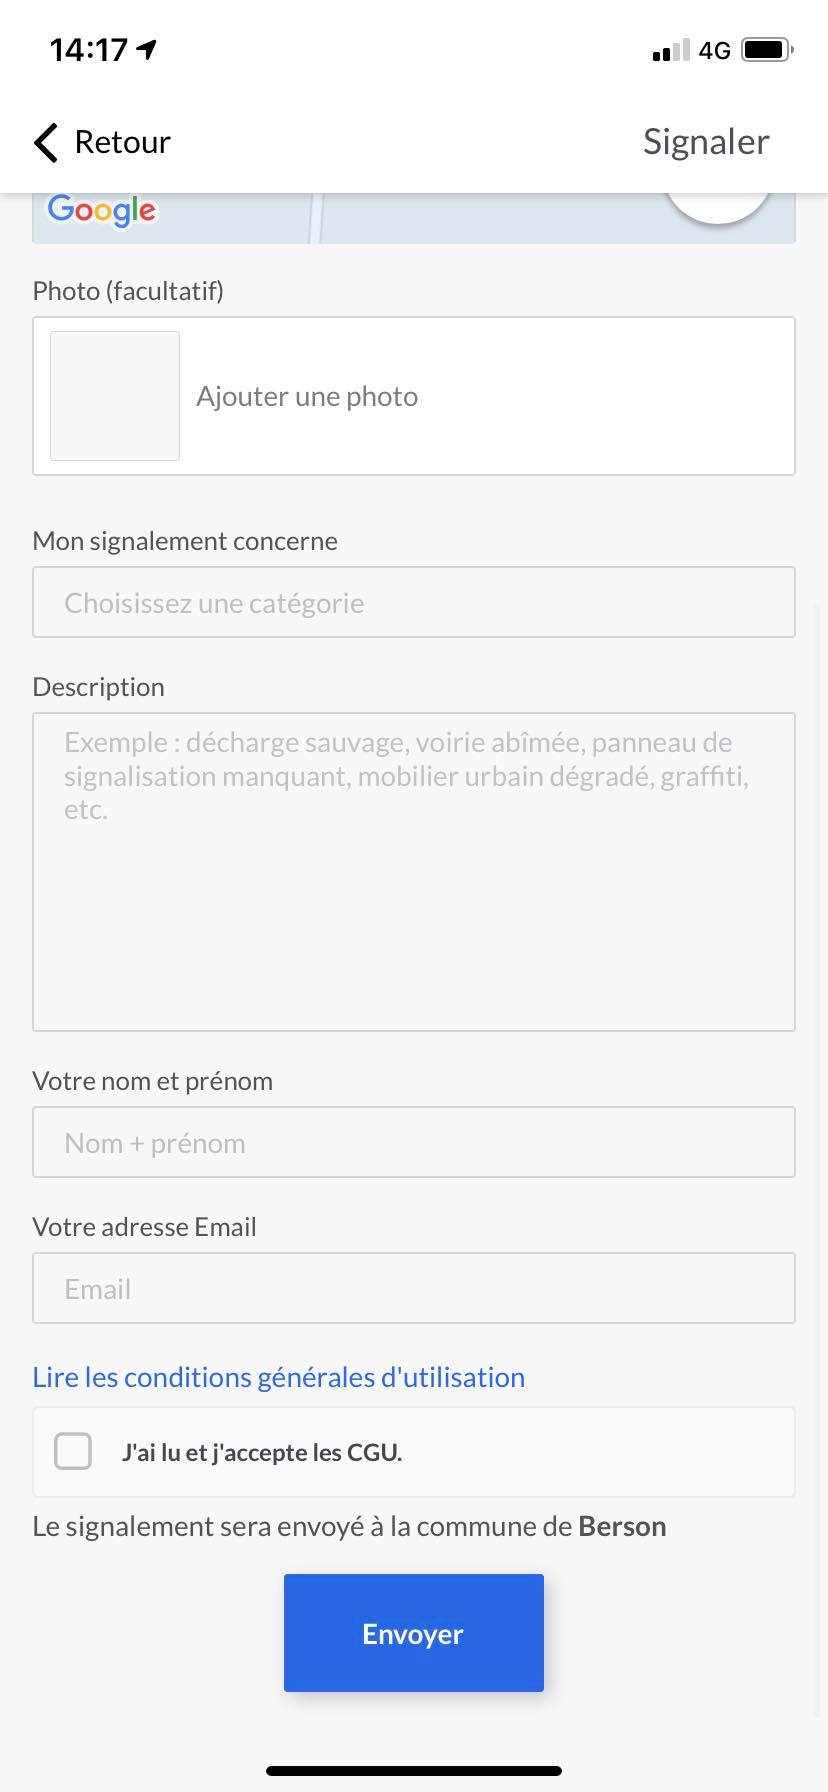The width and height of the screenshot is (828, 1792).
Task: Select Ajouter une photo
Action: click(307, 396)
